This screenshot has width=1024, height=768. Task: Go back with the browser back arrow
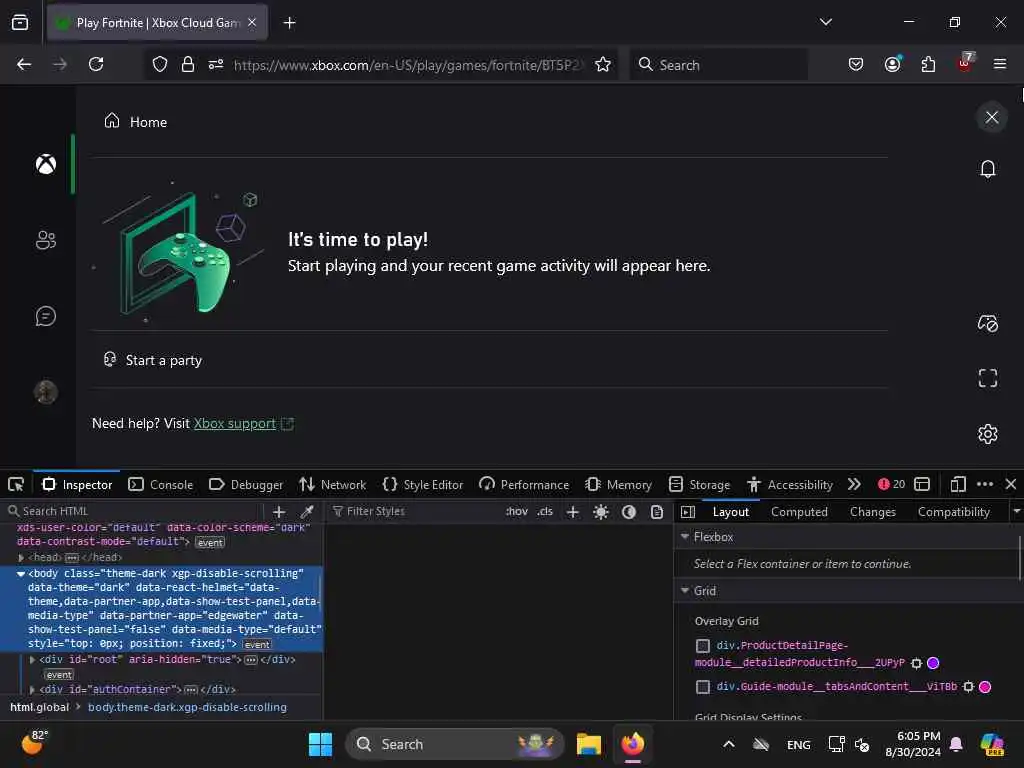tap(24, 64)
